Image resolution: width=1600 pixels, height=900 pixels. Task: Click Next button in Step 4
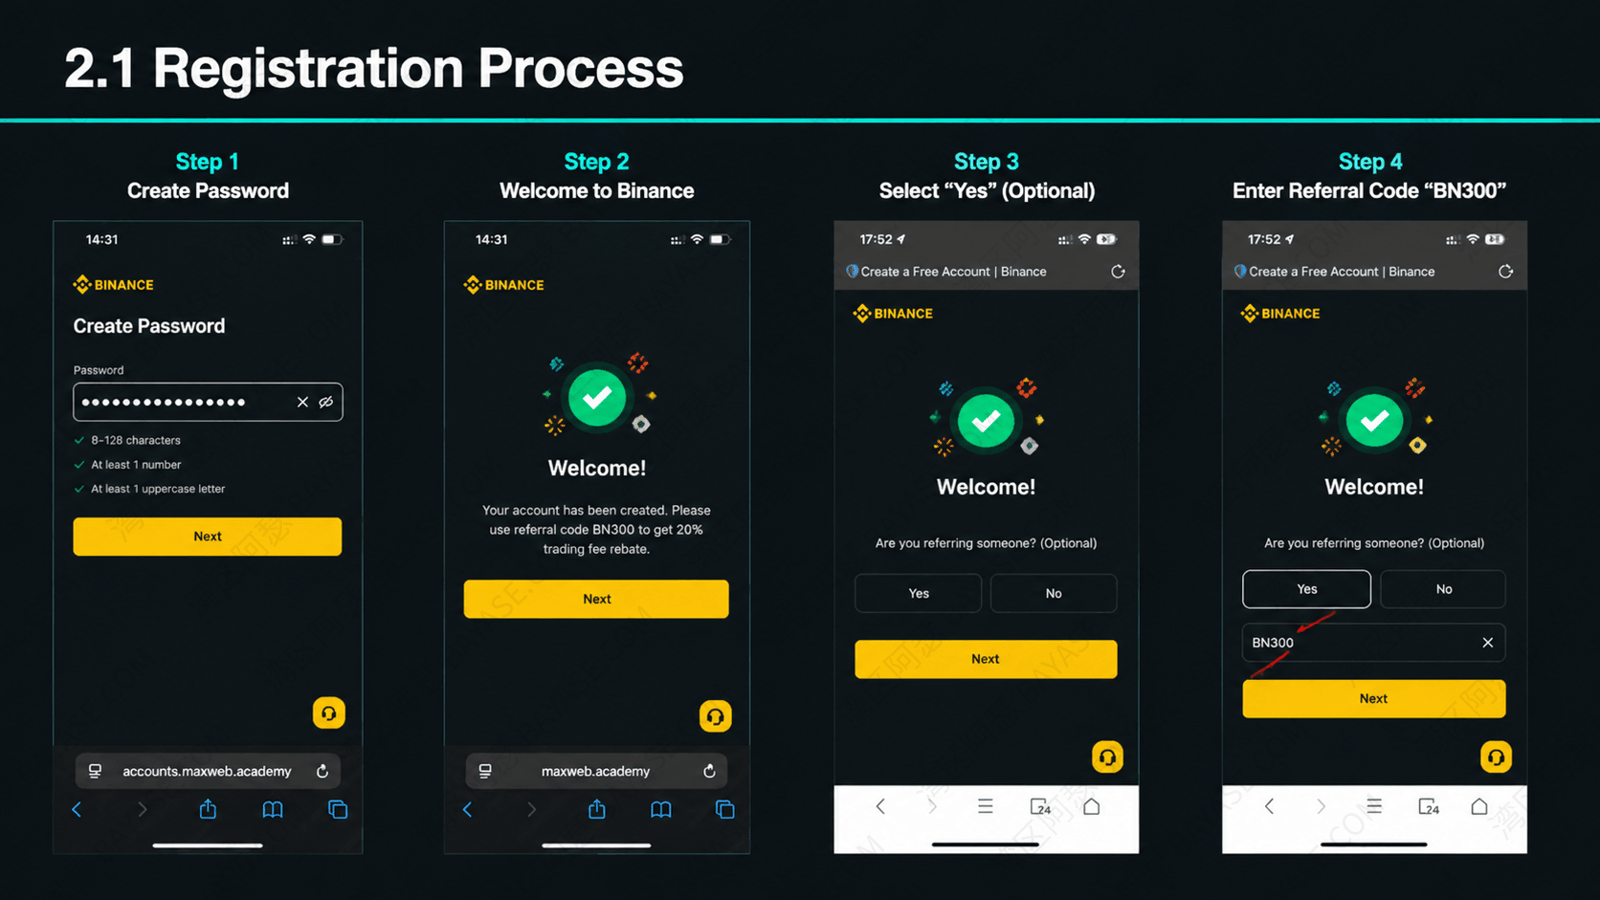coord(1374,699)
